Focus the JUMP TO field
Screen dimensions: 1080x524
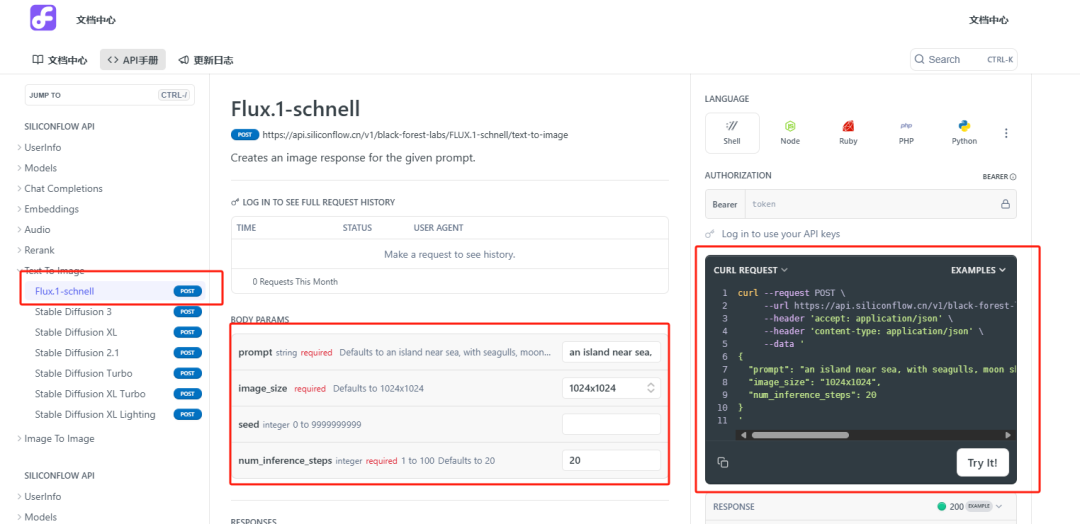coord(110,95)
